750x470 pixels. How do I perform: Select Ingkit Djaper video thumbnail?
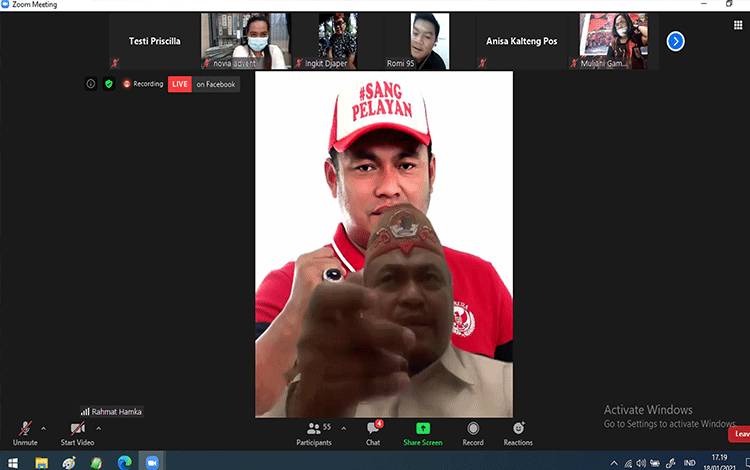coord(338,41)
